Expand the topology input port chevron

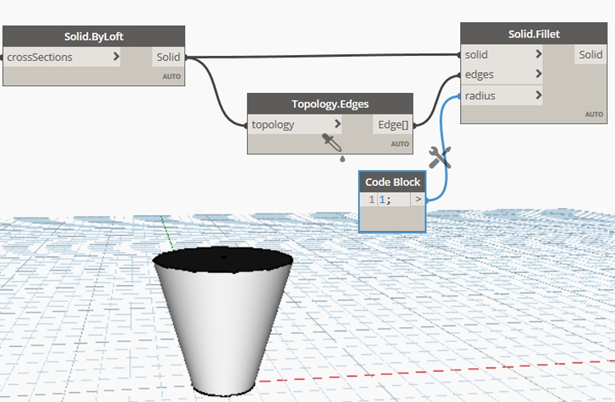[337, 125]
